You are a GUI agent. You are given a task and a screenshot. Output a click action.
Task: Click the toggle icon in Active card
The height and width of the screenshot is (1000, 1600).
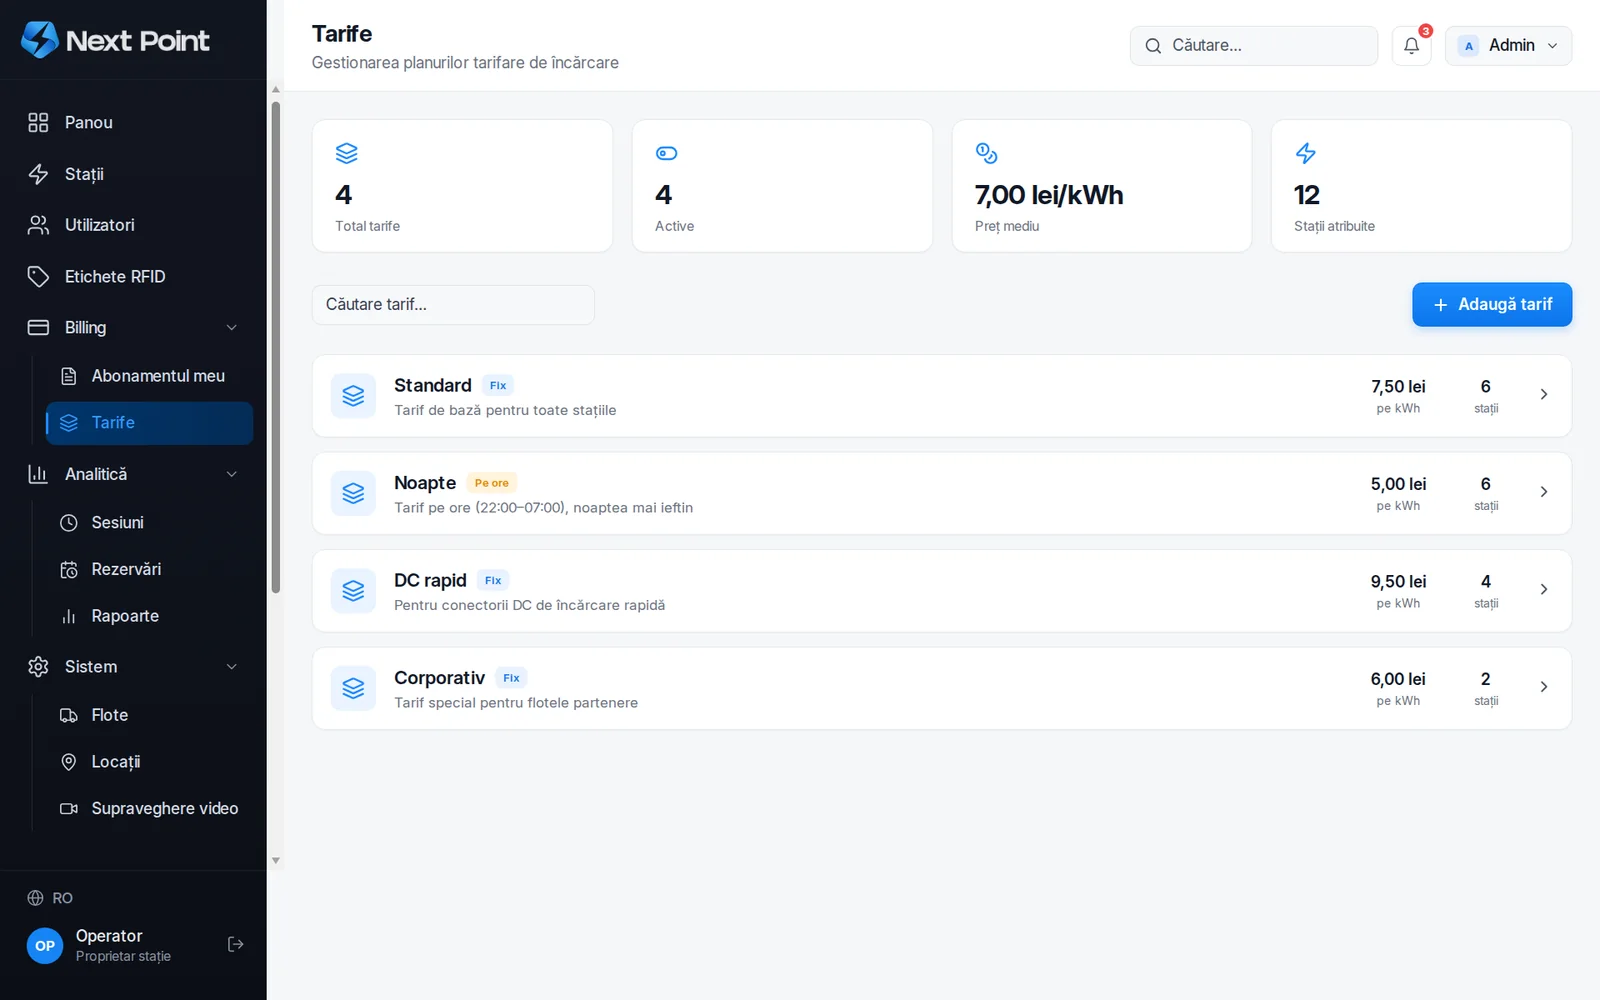click(x=666, y=153)
